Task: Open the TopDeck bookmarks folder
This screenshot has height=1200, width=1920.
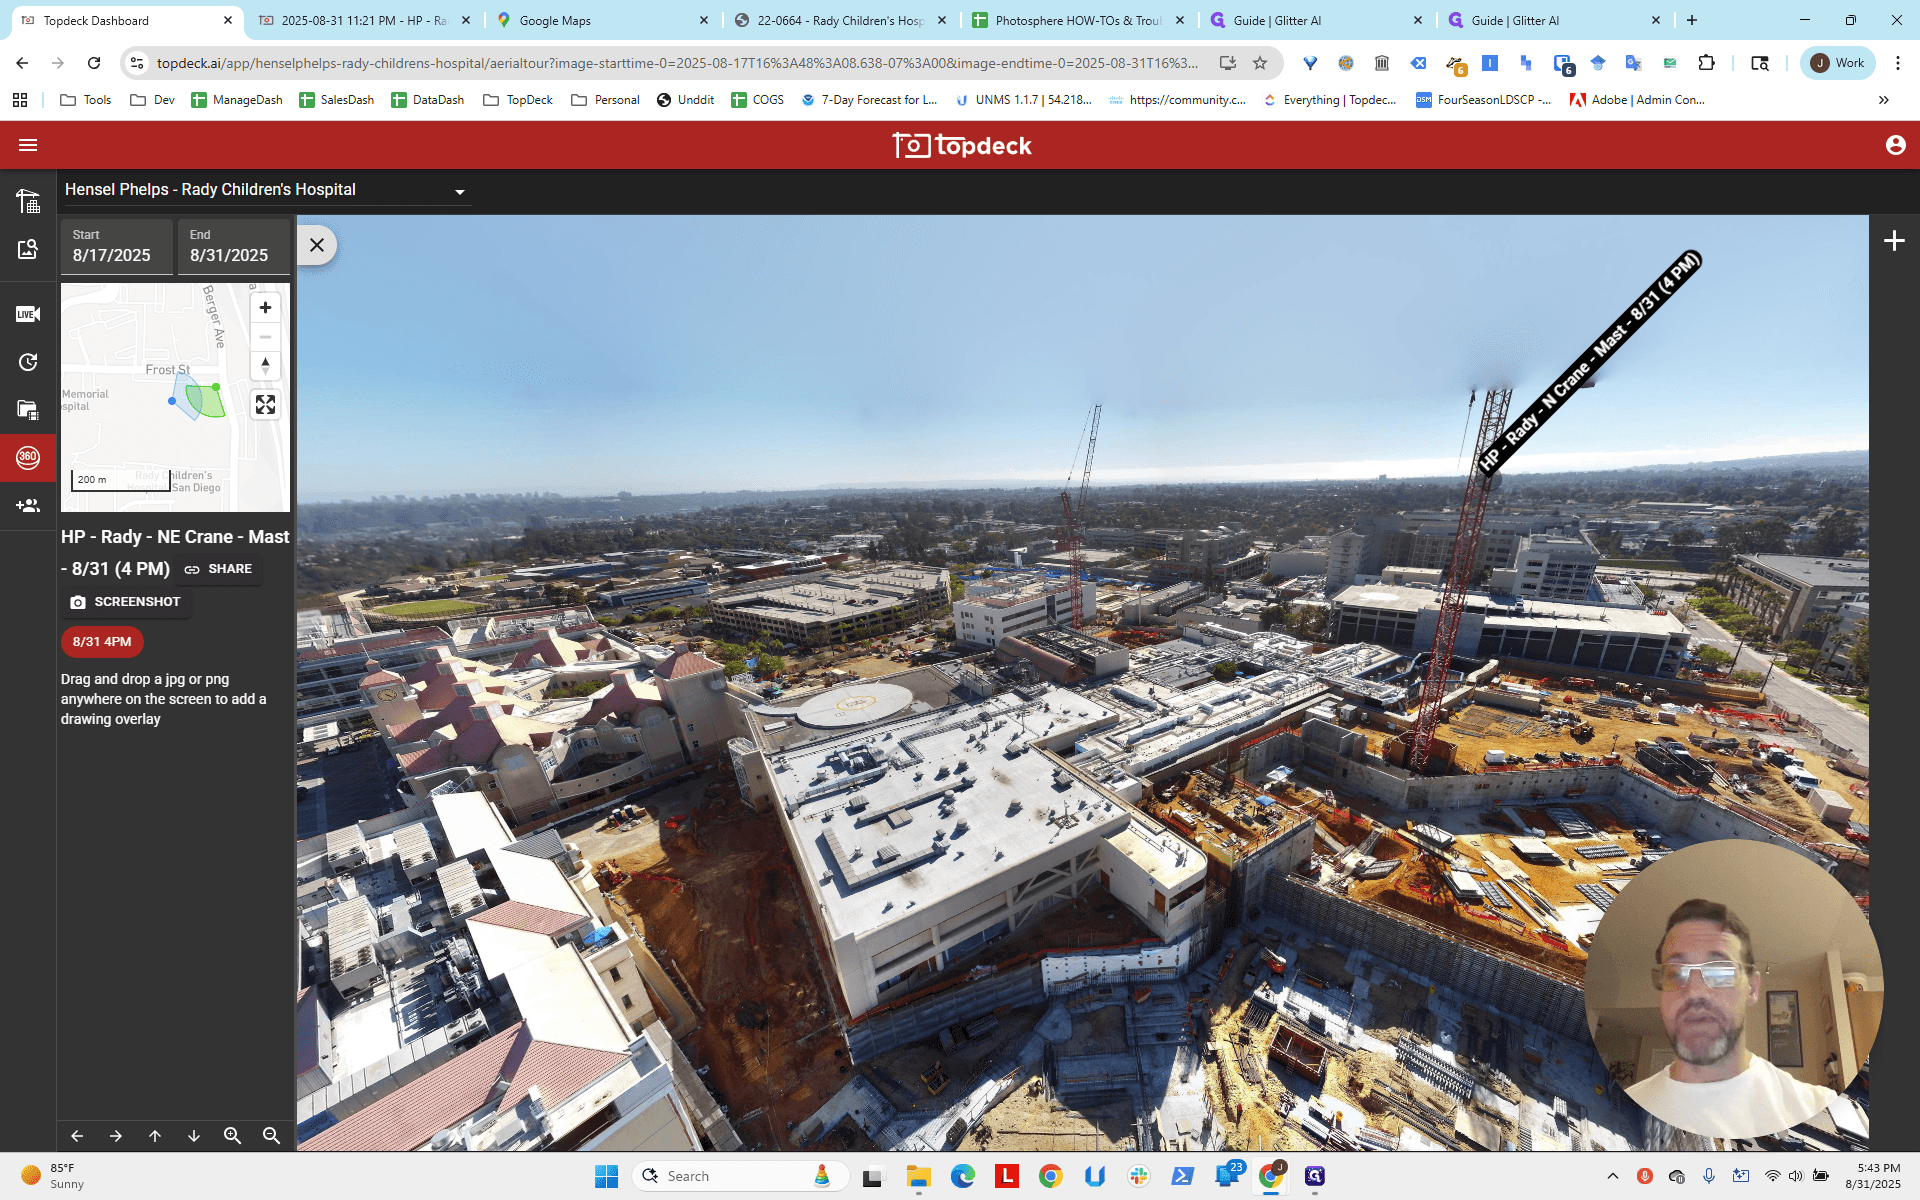Action: coord(518,100)
